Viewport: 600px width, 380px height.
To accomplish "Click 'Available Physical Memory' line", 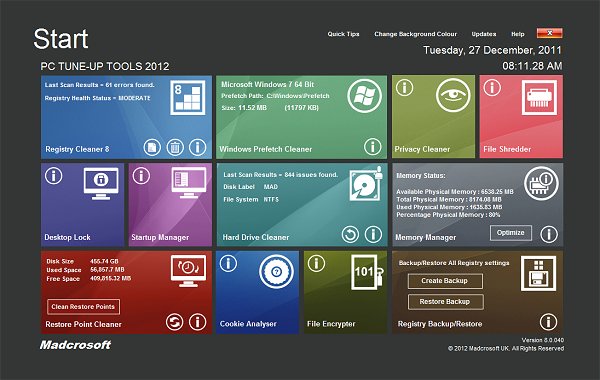I will [455, 192].
